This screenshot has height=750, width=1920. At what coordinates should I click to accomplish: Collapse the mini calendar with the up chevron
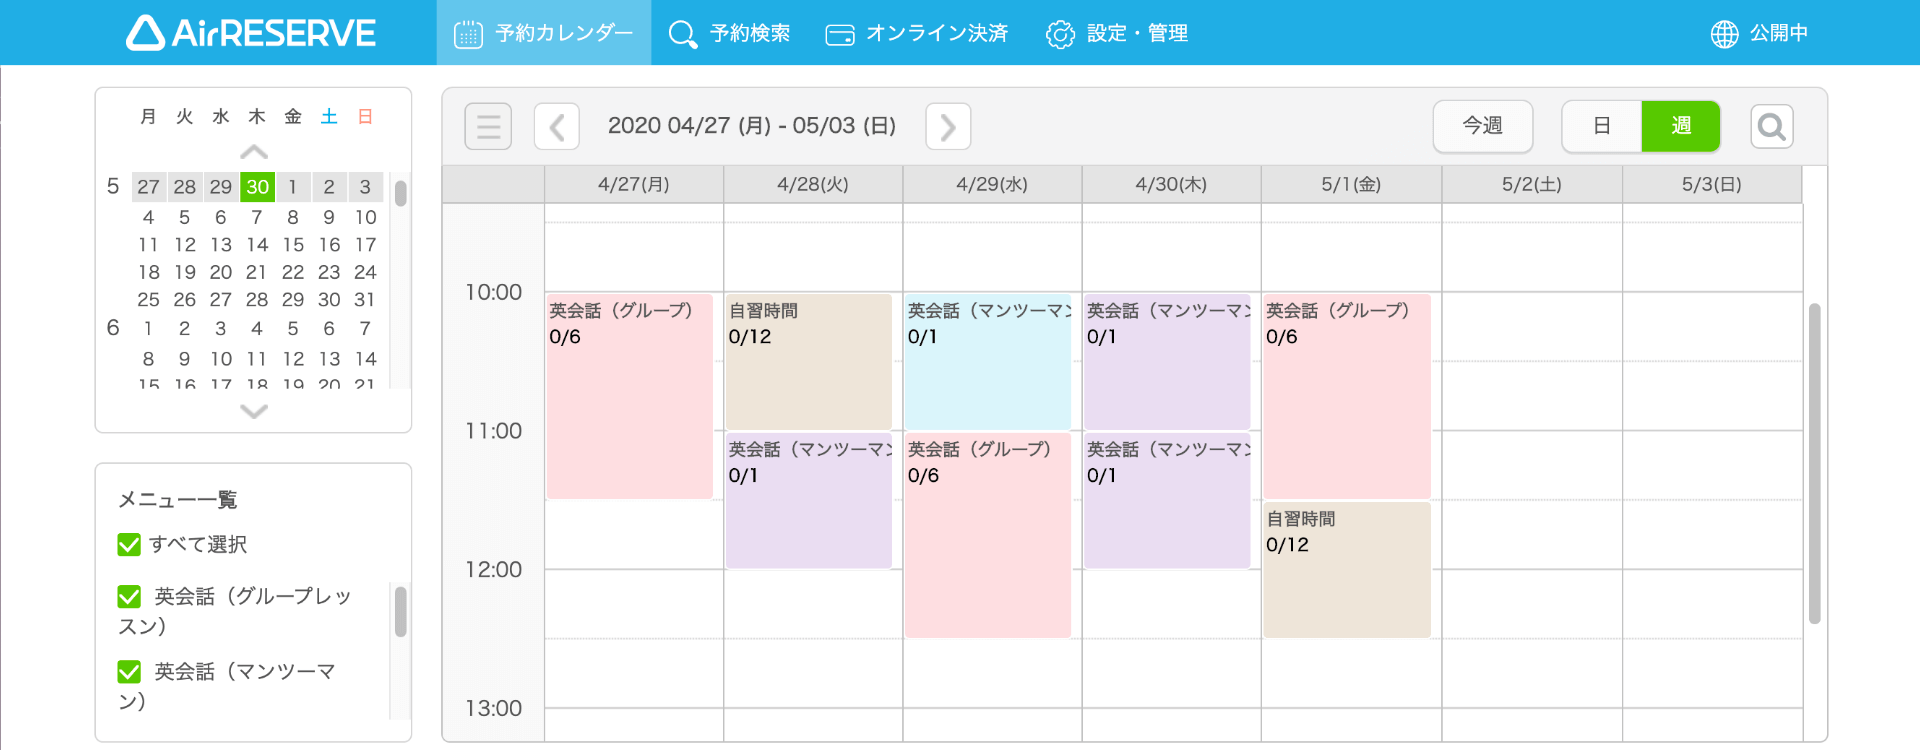tap(253, 151)
